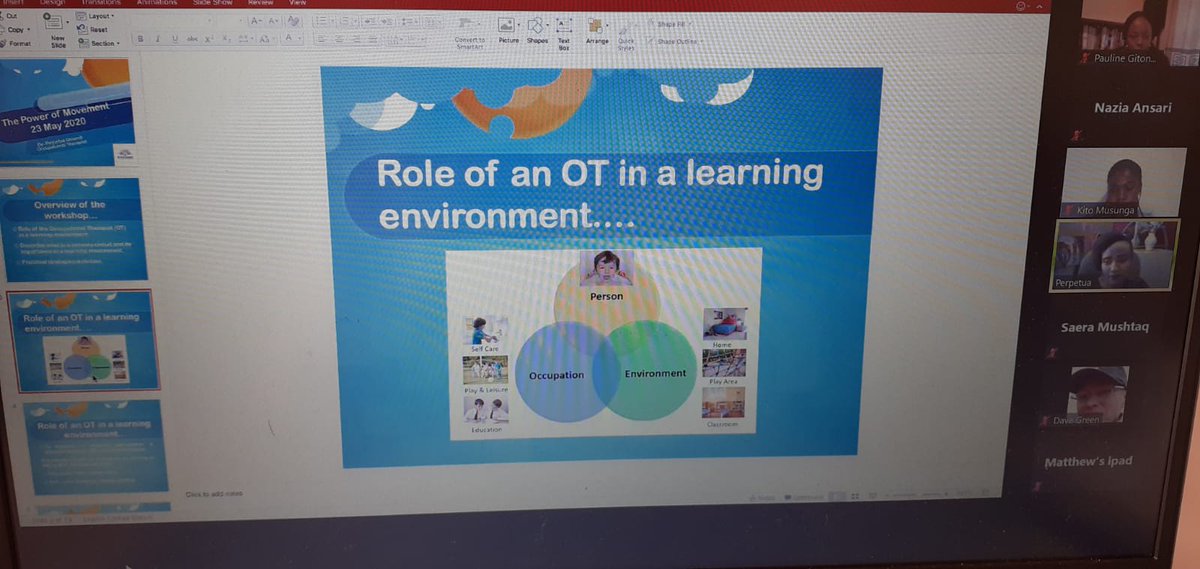Open the Layout dropdown menu
The image size is (1200, 569).
click(x=96, y=16)
